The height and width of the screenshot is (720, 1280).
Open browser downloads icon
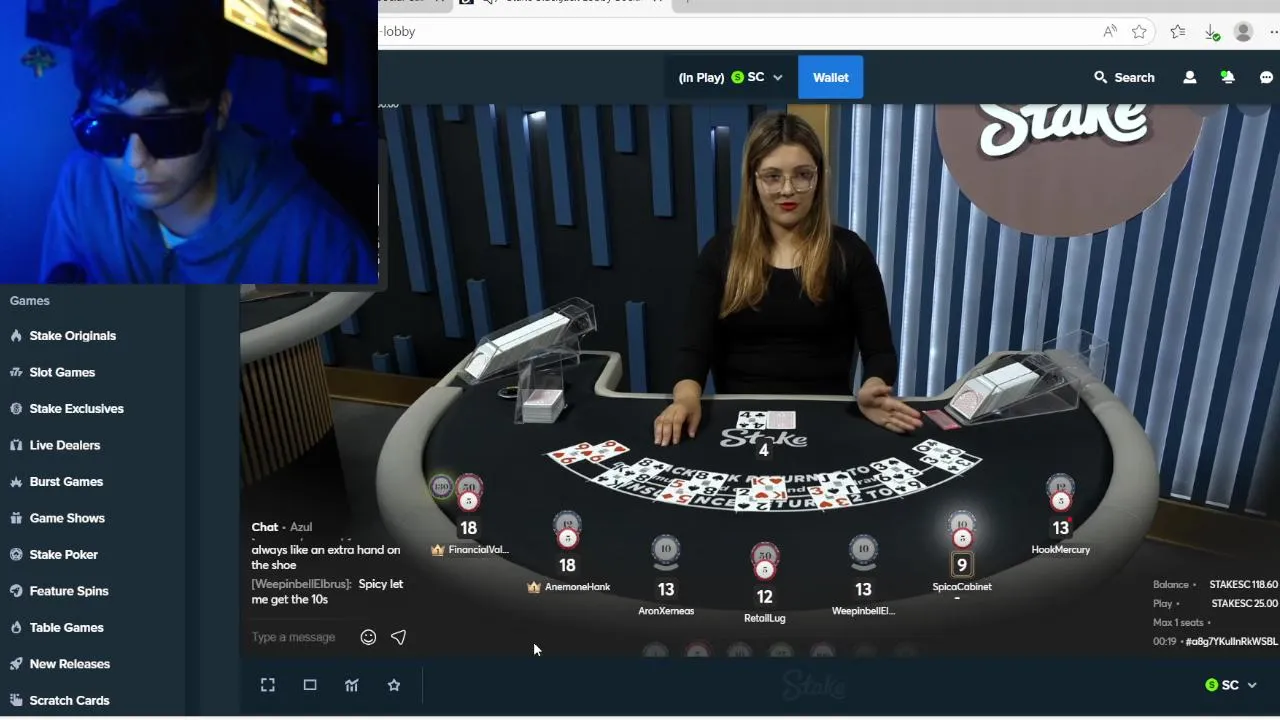tap(1211, 32)
